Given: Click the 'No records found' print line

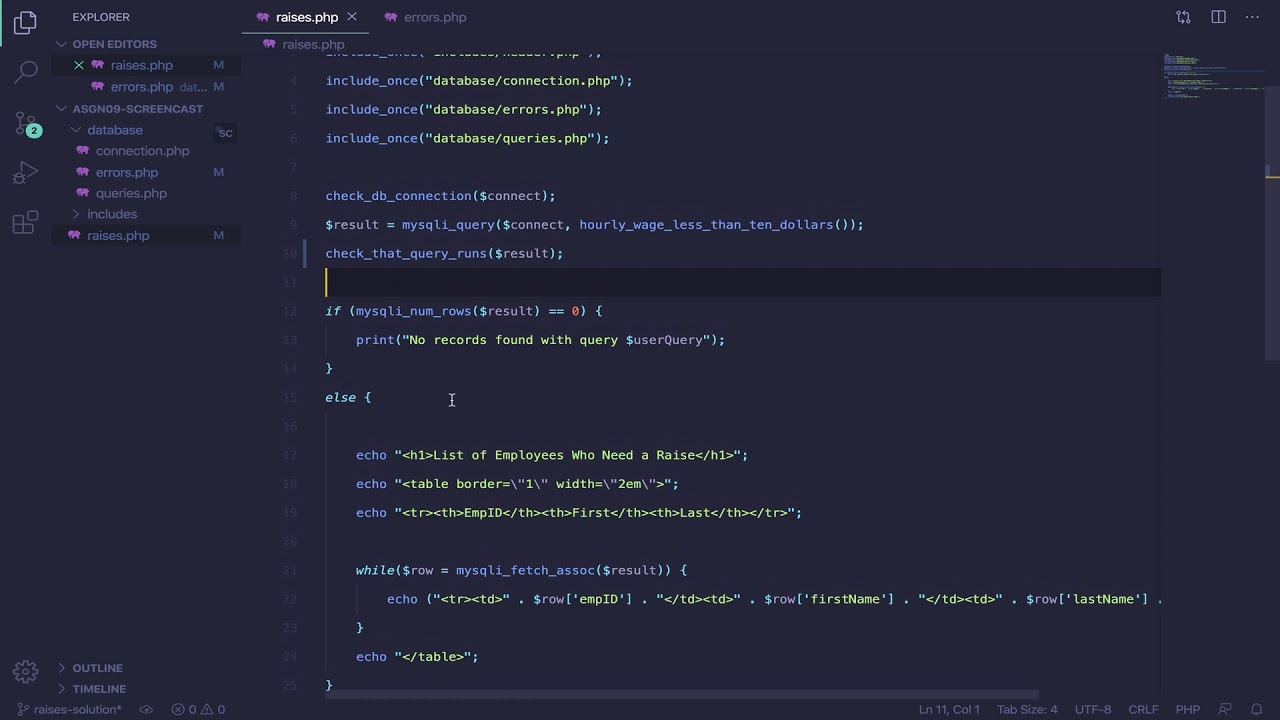Looking at the screenshot, I should click(x=540, y=340).
